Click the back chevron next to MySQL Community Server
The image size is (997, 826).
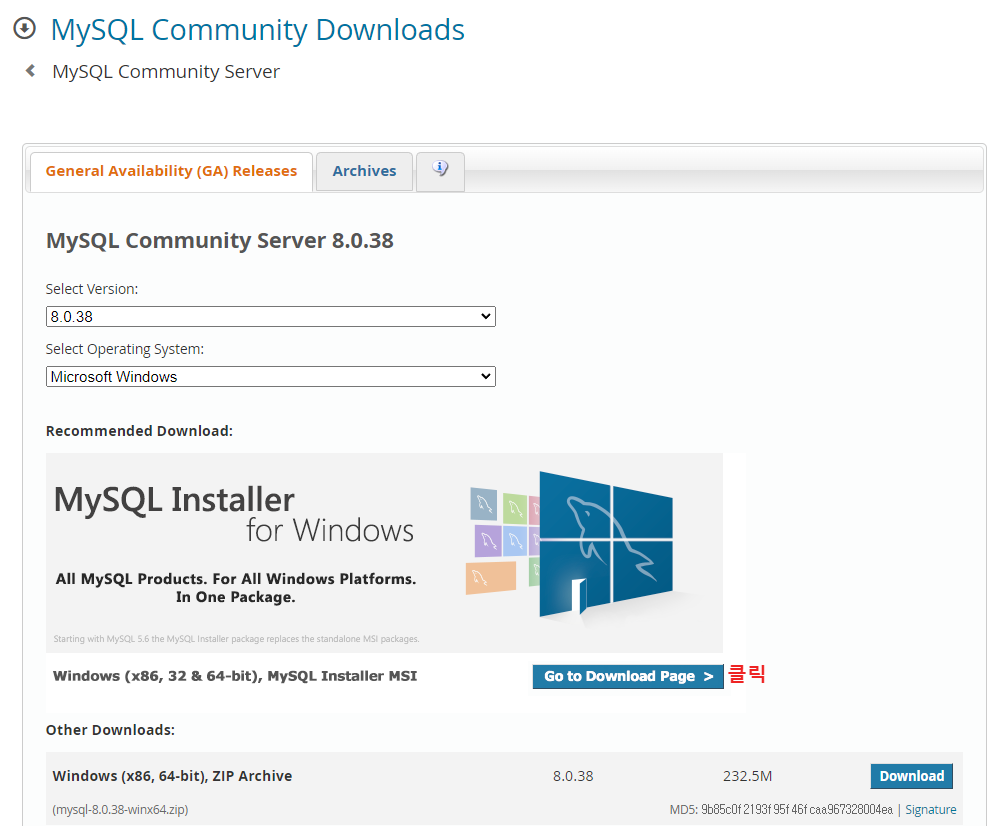click(30, 71)
